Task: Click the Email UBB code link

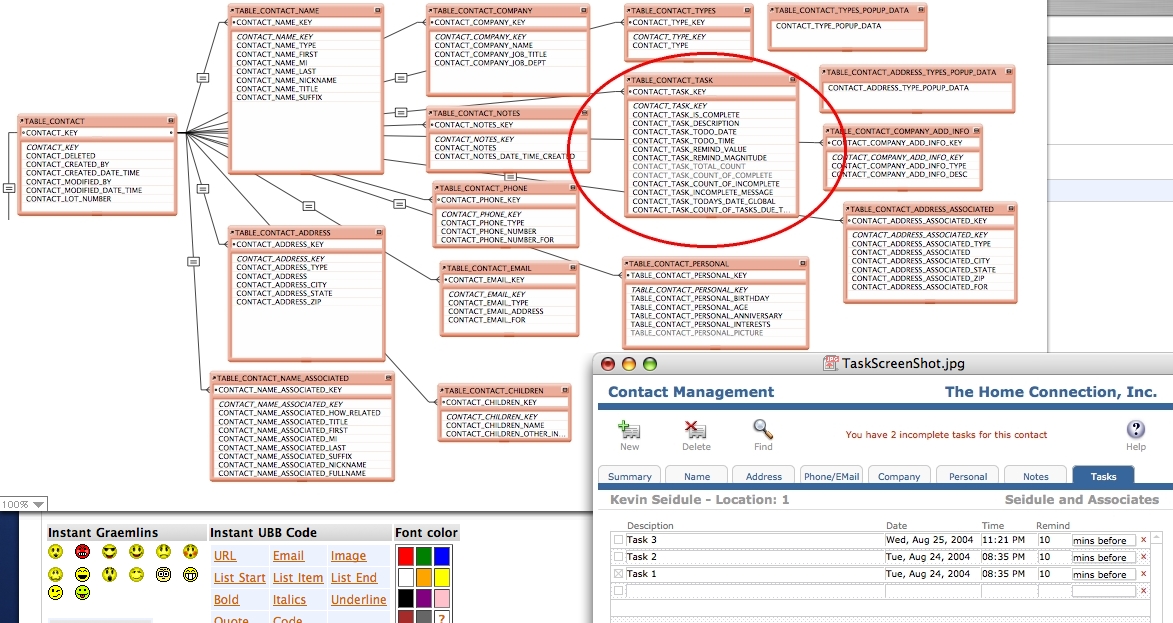Action: 288,556
